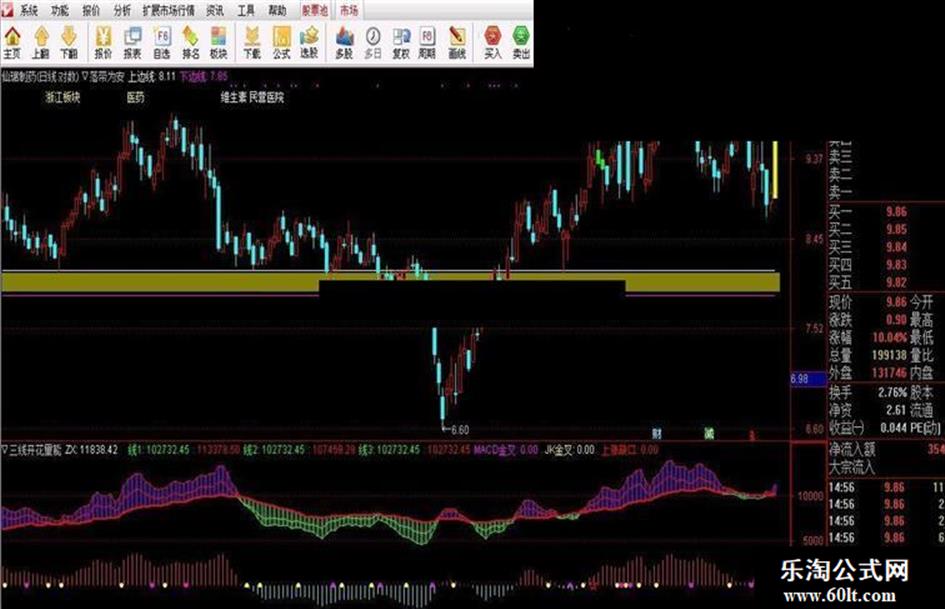945x609 pixels.
Task: Click the blue 6.98 price marker
Action: coord(808,379)
